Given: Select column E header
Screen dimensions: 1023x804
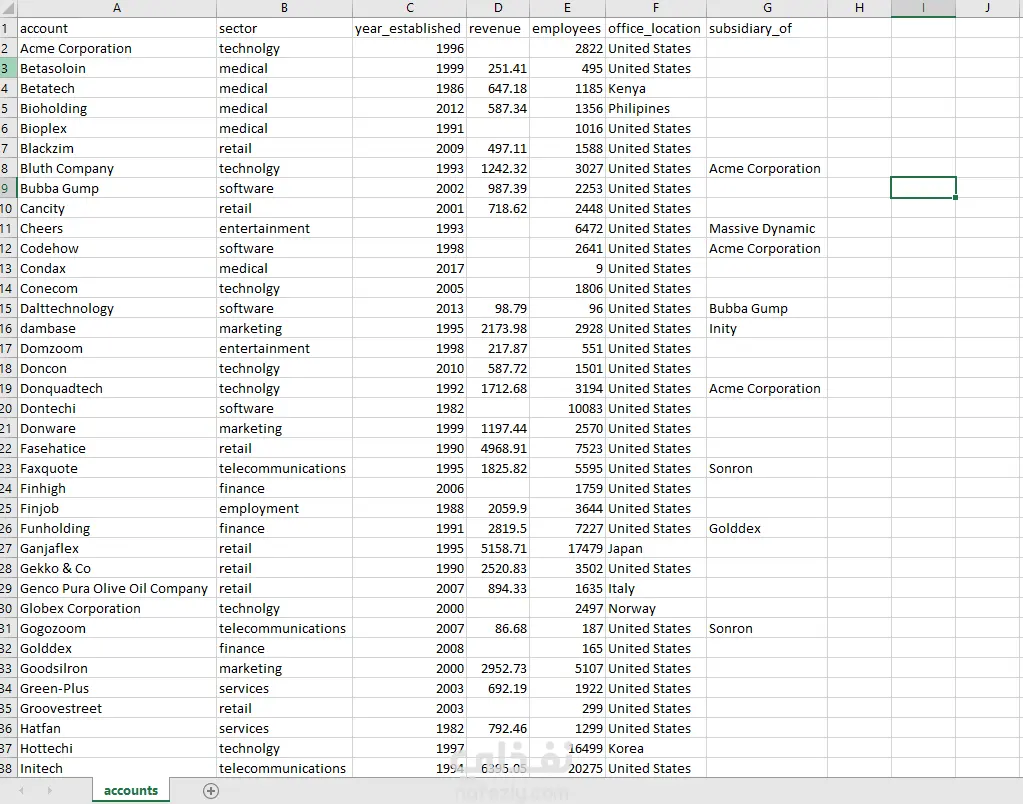Looking at the screenshot, I should click(x=568, y=8).
